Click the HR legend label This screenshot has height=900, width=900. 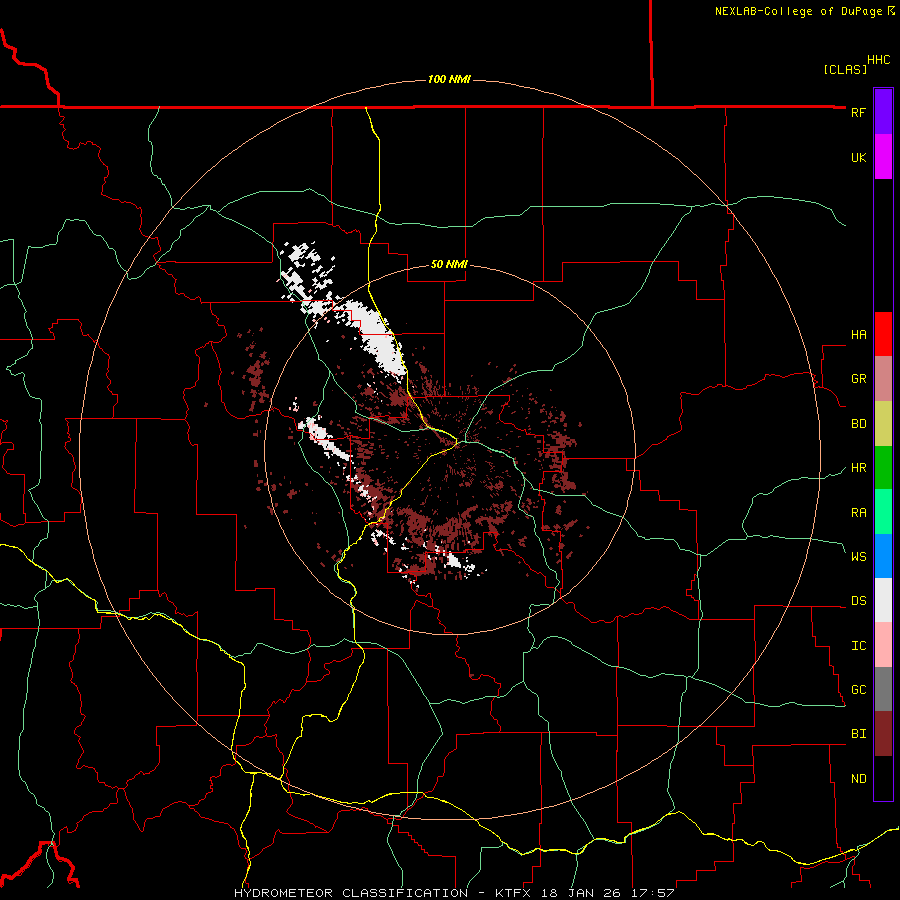(859, 468)
